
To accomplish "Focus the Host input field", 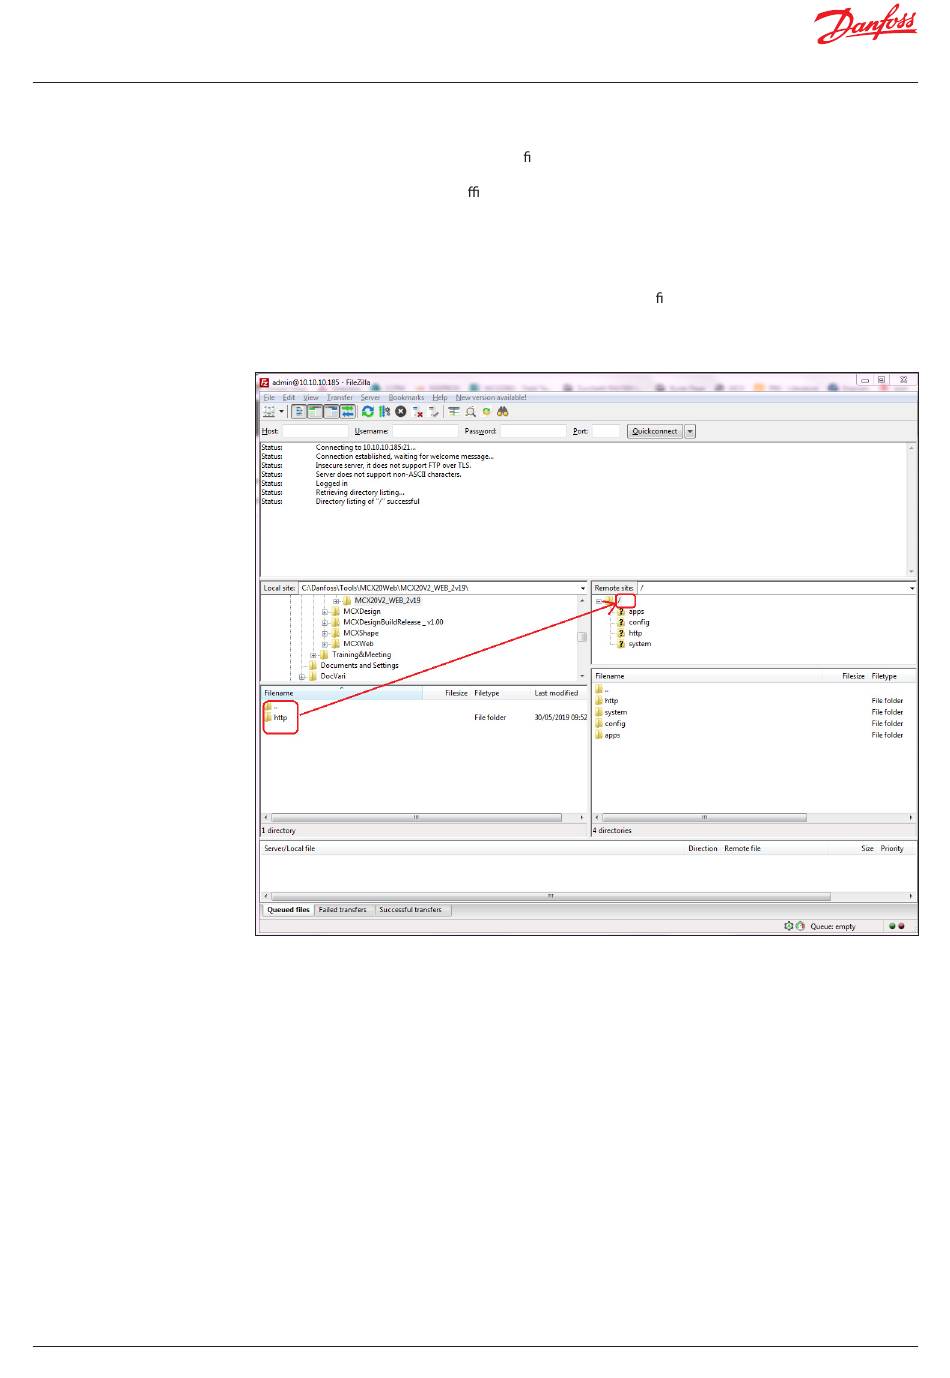I will coord(315,431).
